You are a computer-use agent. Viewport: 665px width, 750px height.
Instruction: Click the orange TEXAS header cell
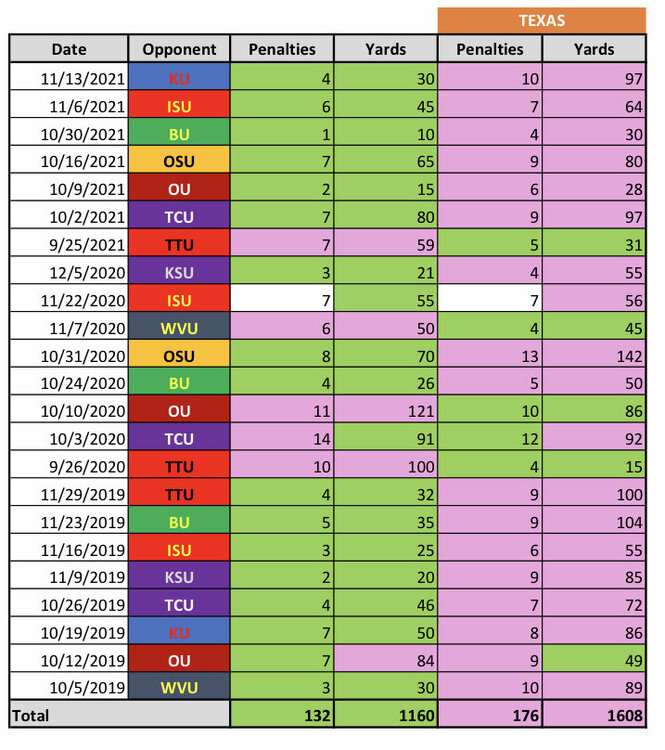[541, 21]
